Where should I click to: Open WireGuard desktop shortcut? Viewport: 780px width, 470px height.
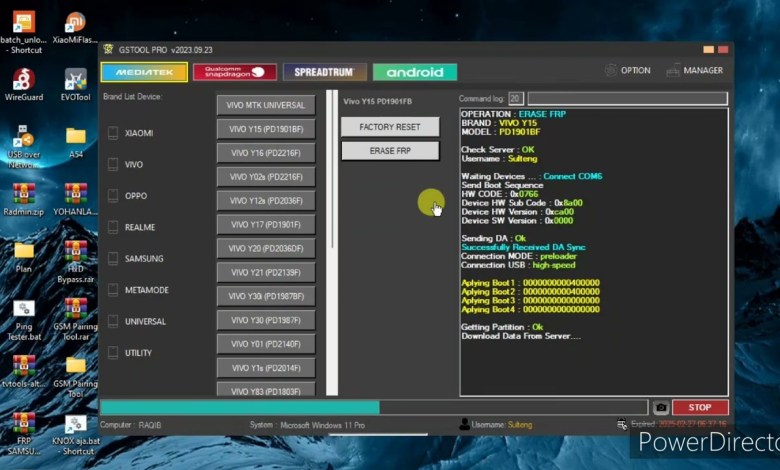point(23,80)
